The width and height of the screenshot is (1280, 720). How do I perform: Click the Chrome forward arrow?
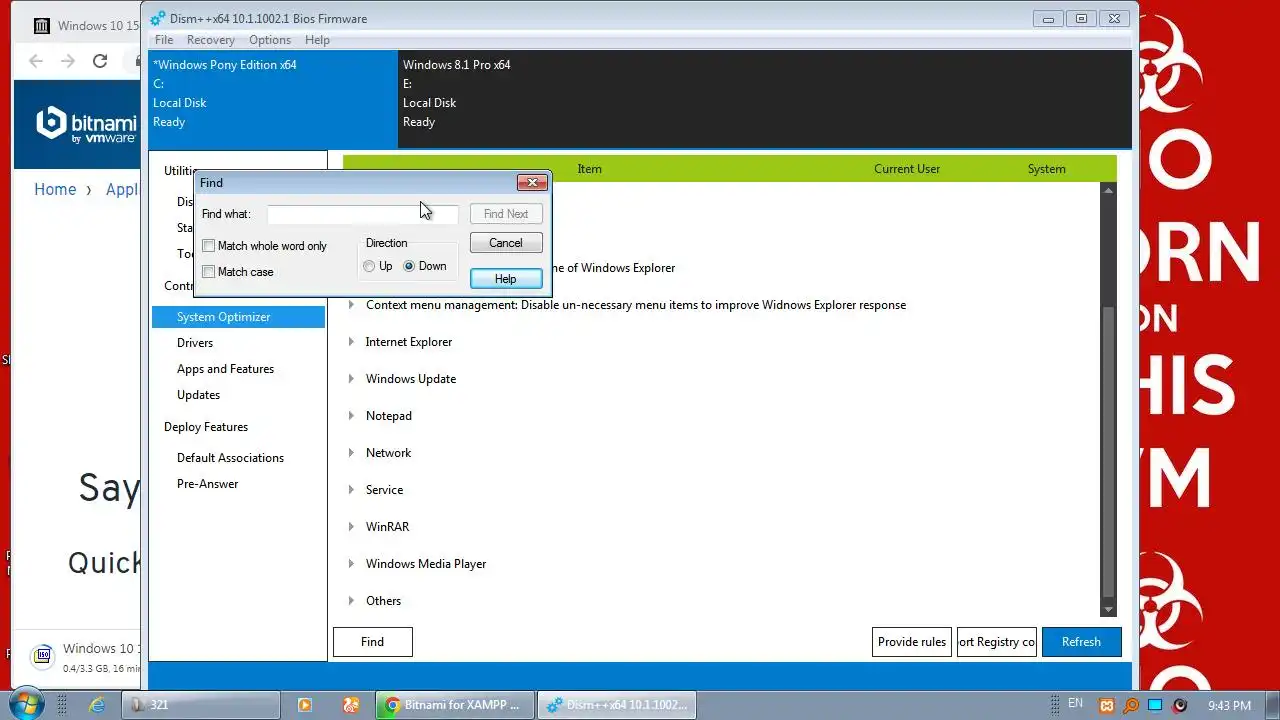point(68,61)
